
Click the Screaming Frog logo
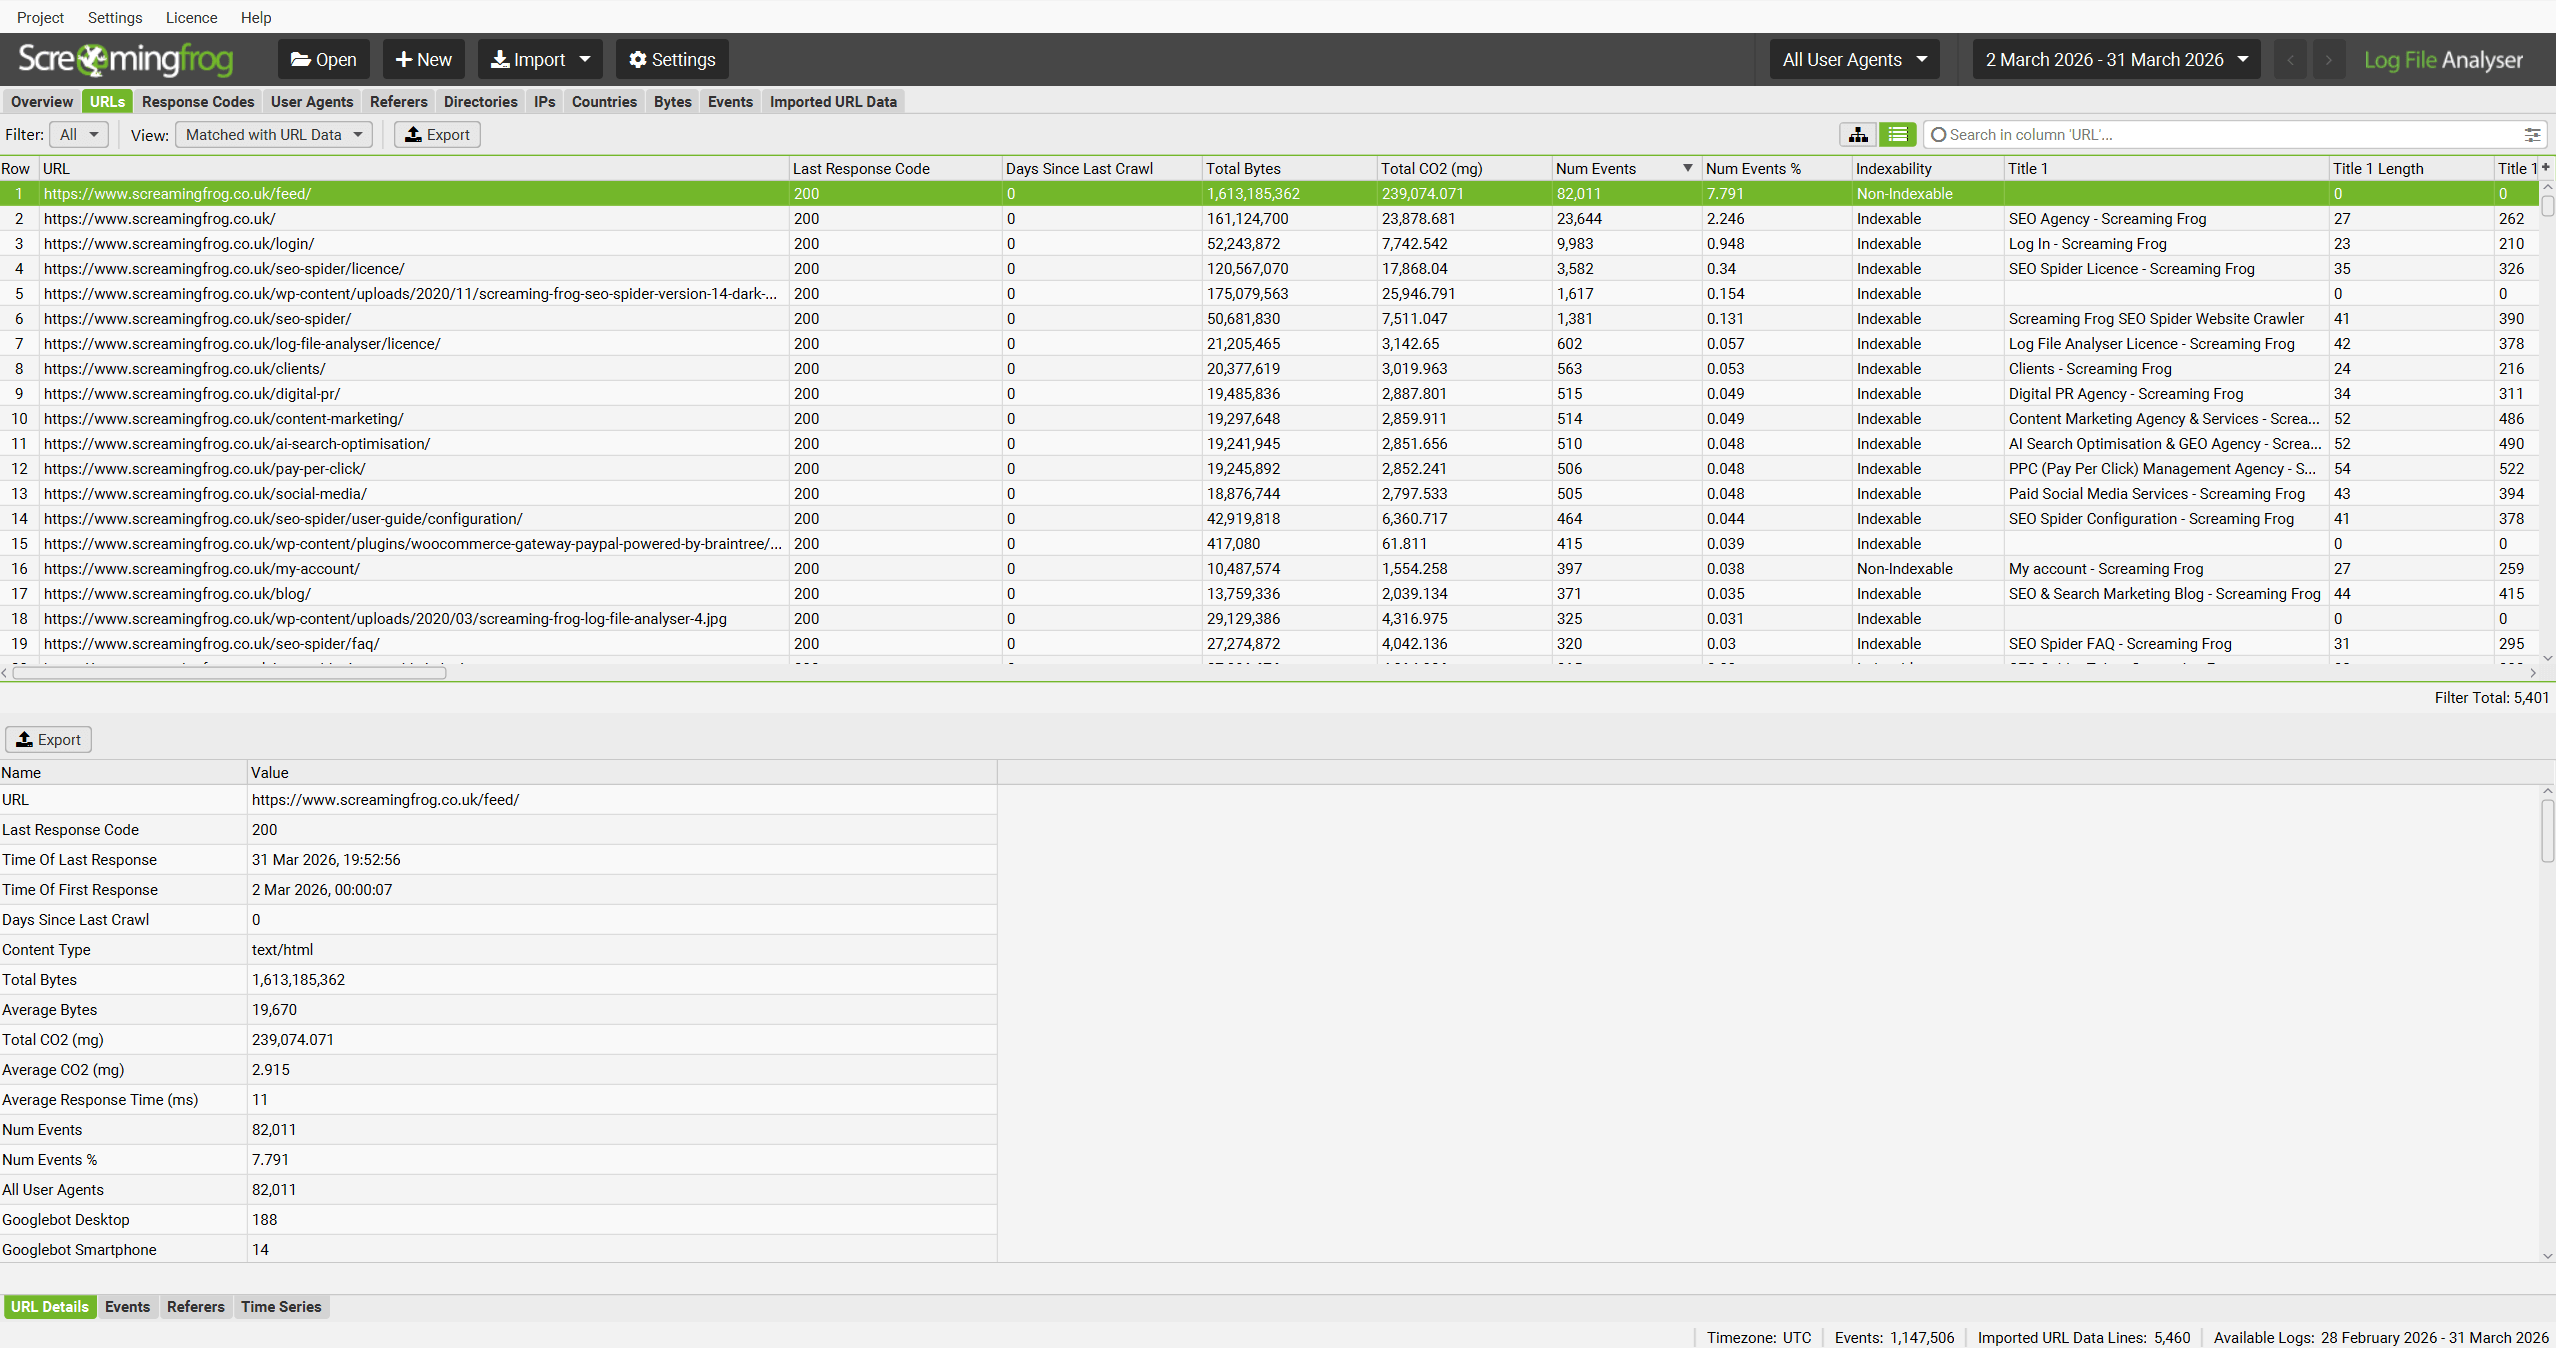point(126,59)
